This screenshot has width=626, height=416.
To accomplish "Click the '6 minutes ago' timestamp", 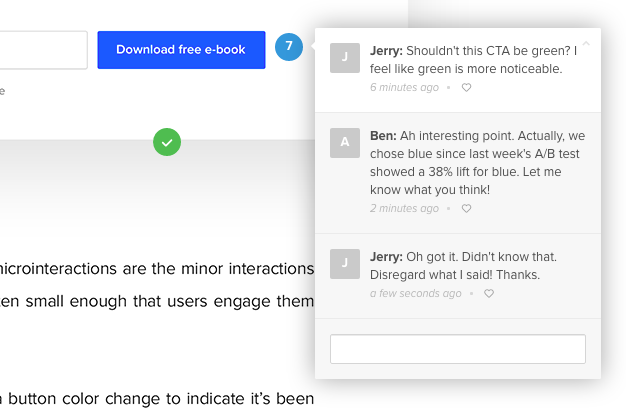I will click(x=404, y=87).
